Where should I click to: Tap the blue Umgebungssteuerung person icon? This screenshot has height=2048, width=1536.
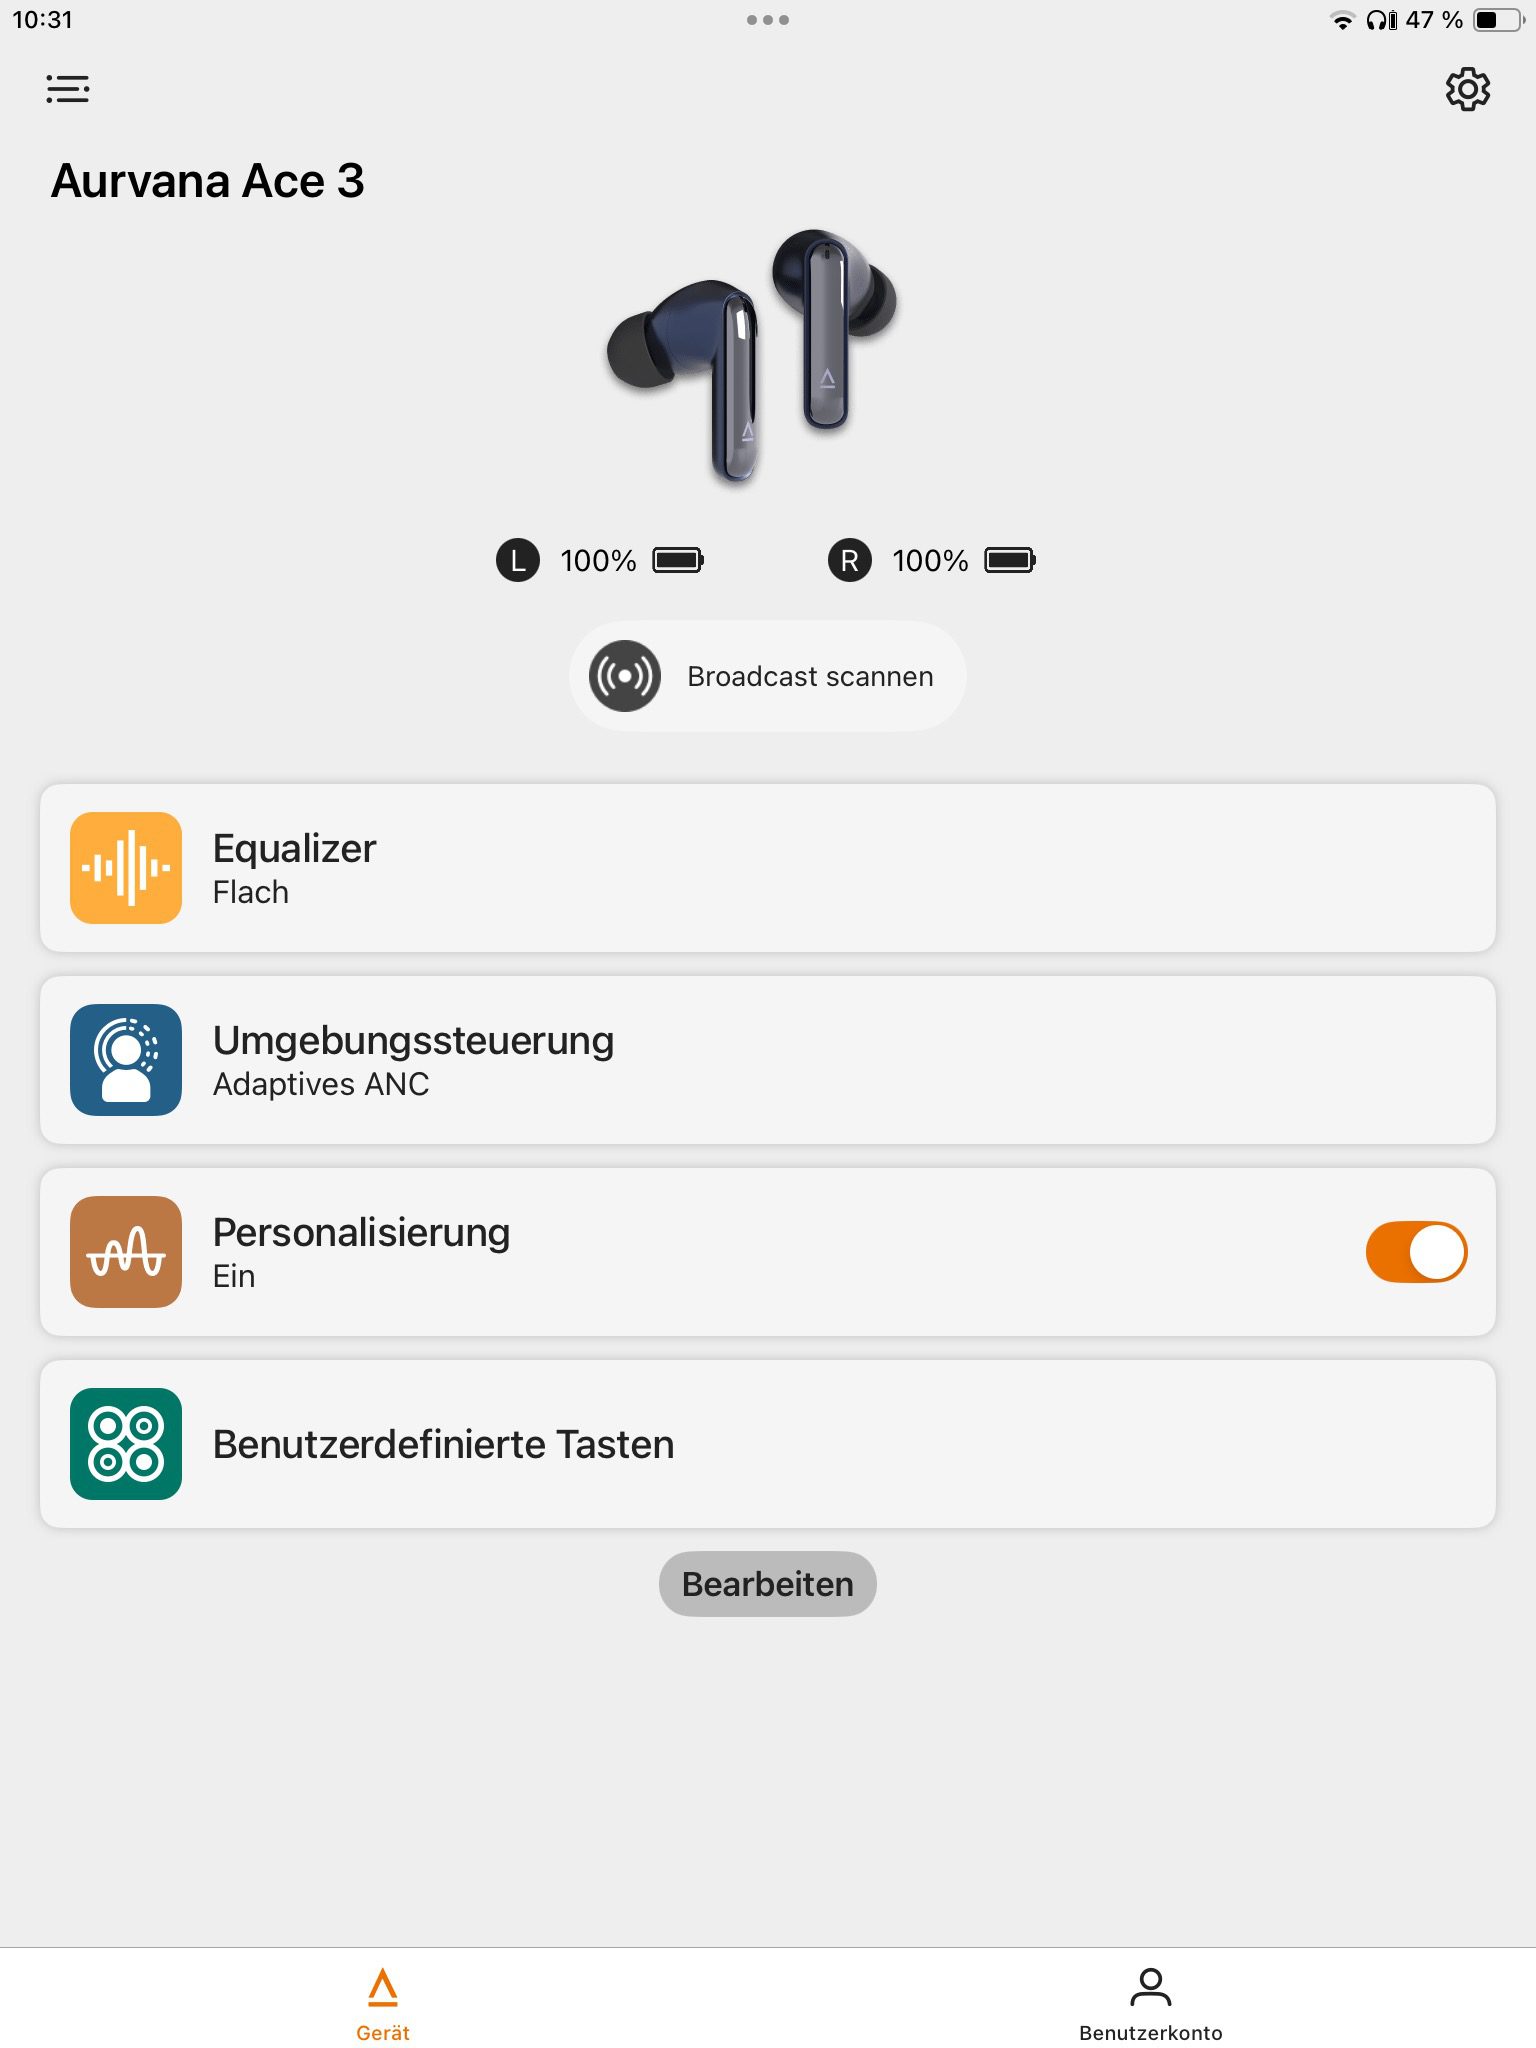pos(126,1060)
